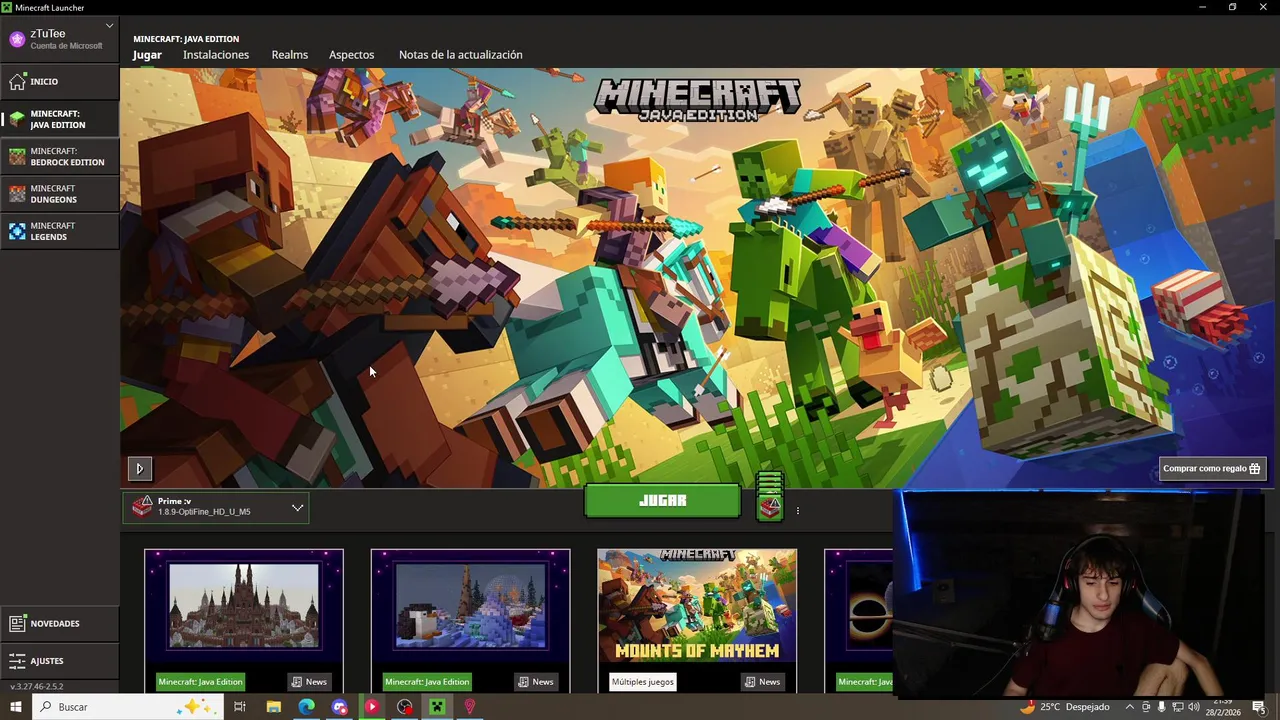Open Windows notification center
Screen dimensions: 1280x720
pyautogui.click(x=1259, y=707)
